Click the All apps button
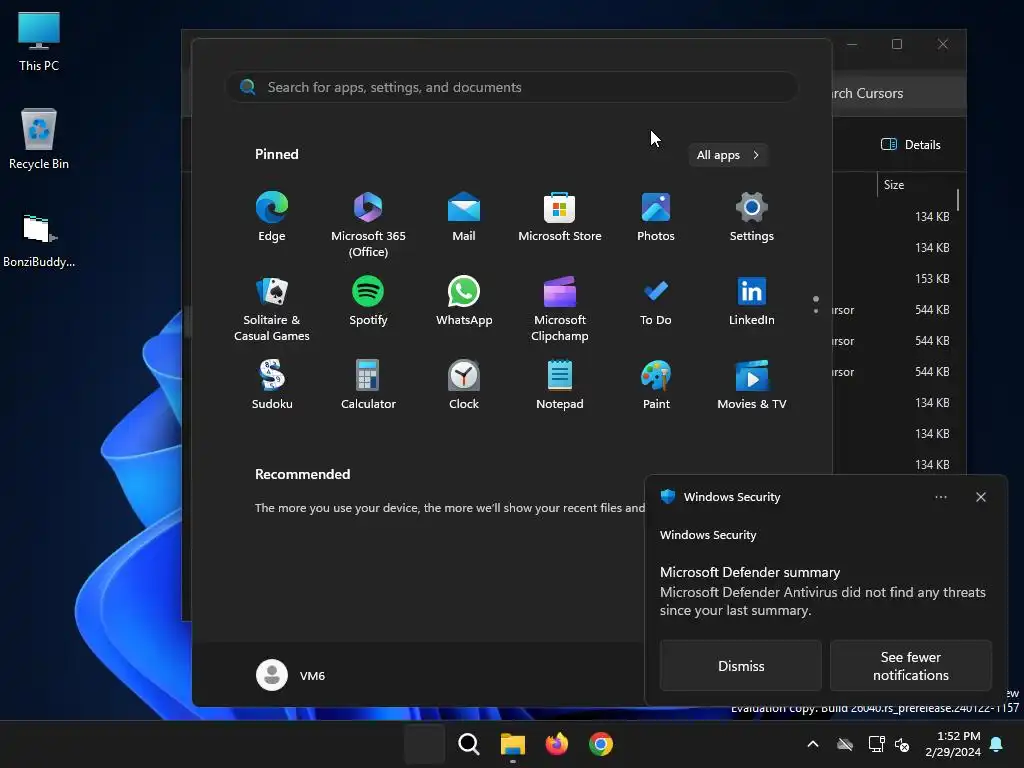Viewport: 1024px width, 768px height. click(x=728, y=155)
